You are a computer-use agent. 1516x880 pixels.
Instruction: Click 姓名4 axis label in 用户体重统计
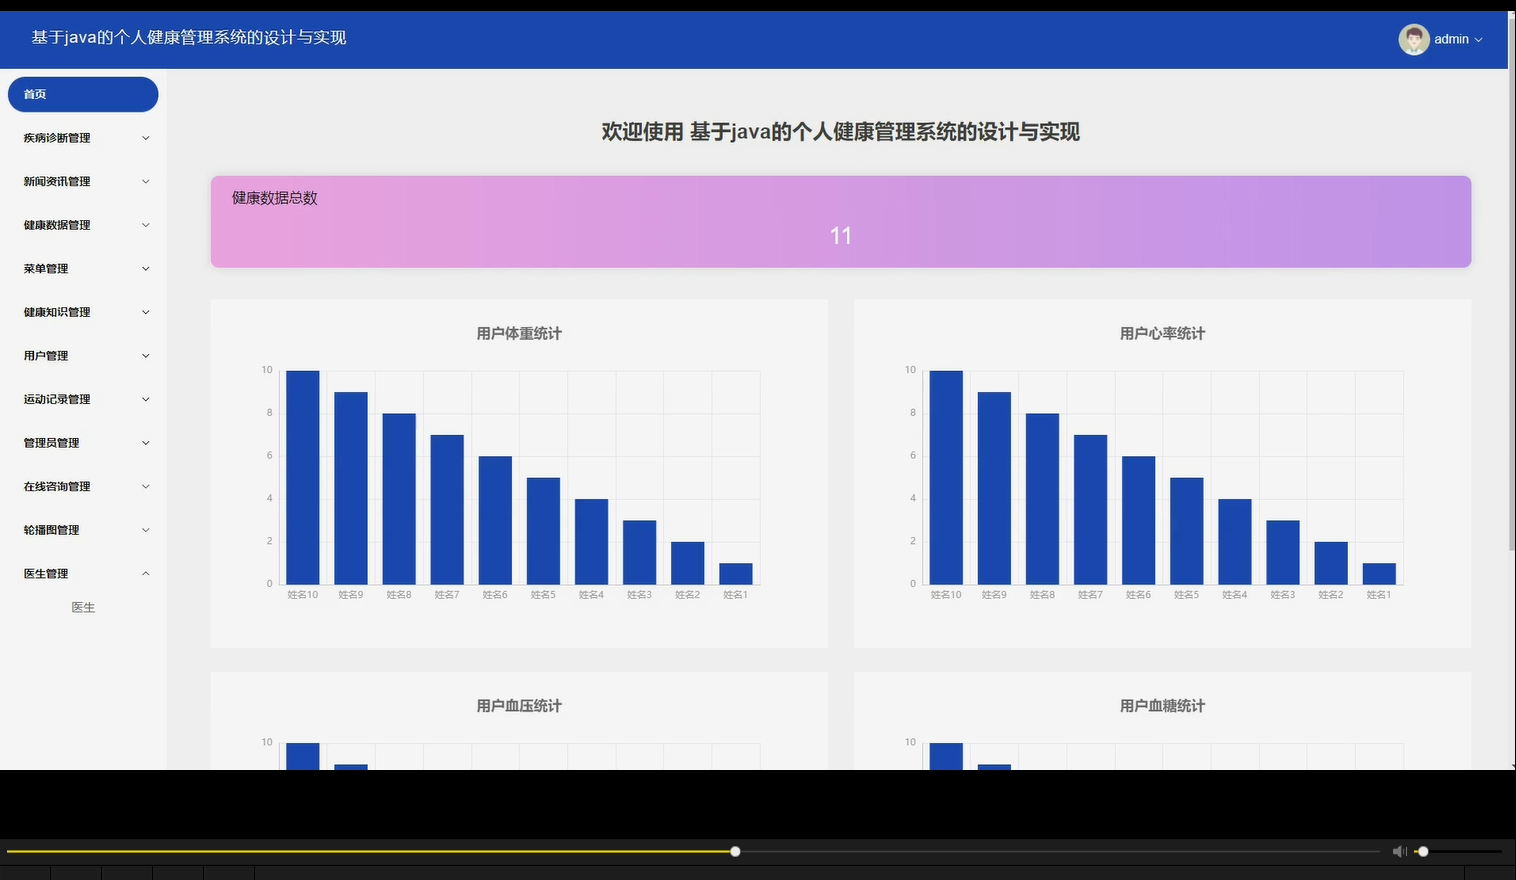(x=591, y=595)
